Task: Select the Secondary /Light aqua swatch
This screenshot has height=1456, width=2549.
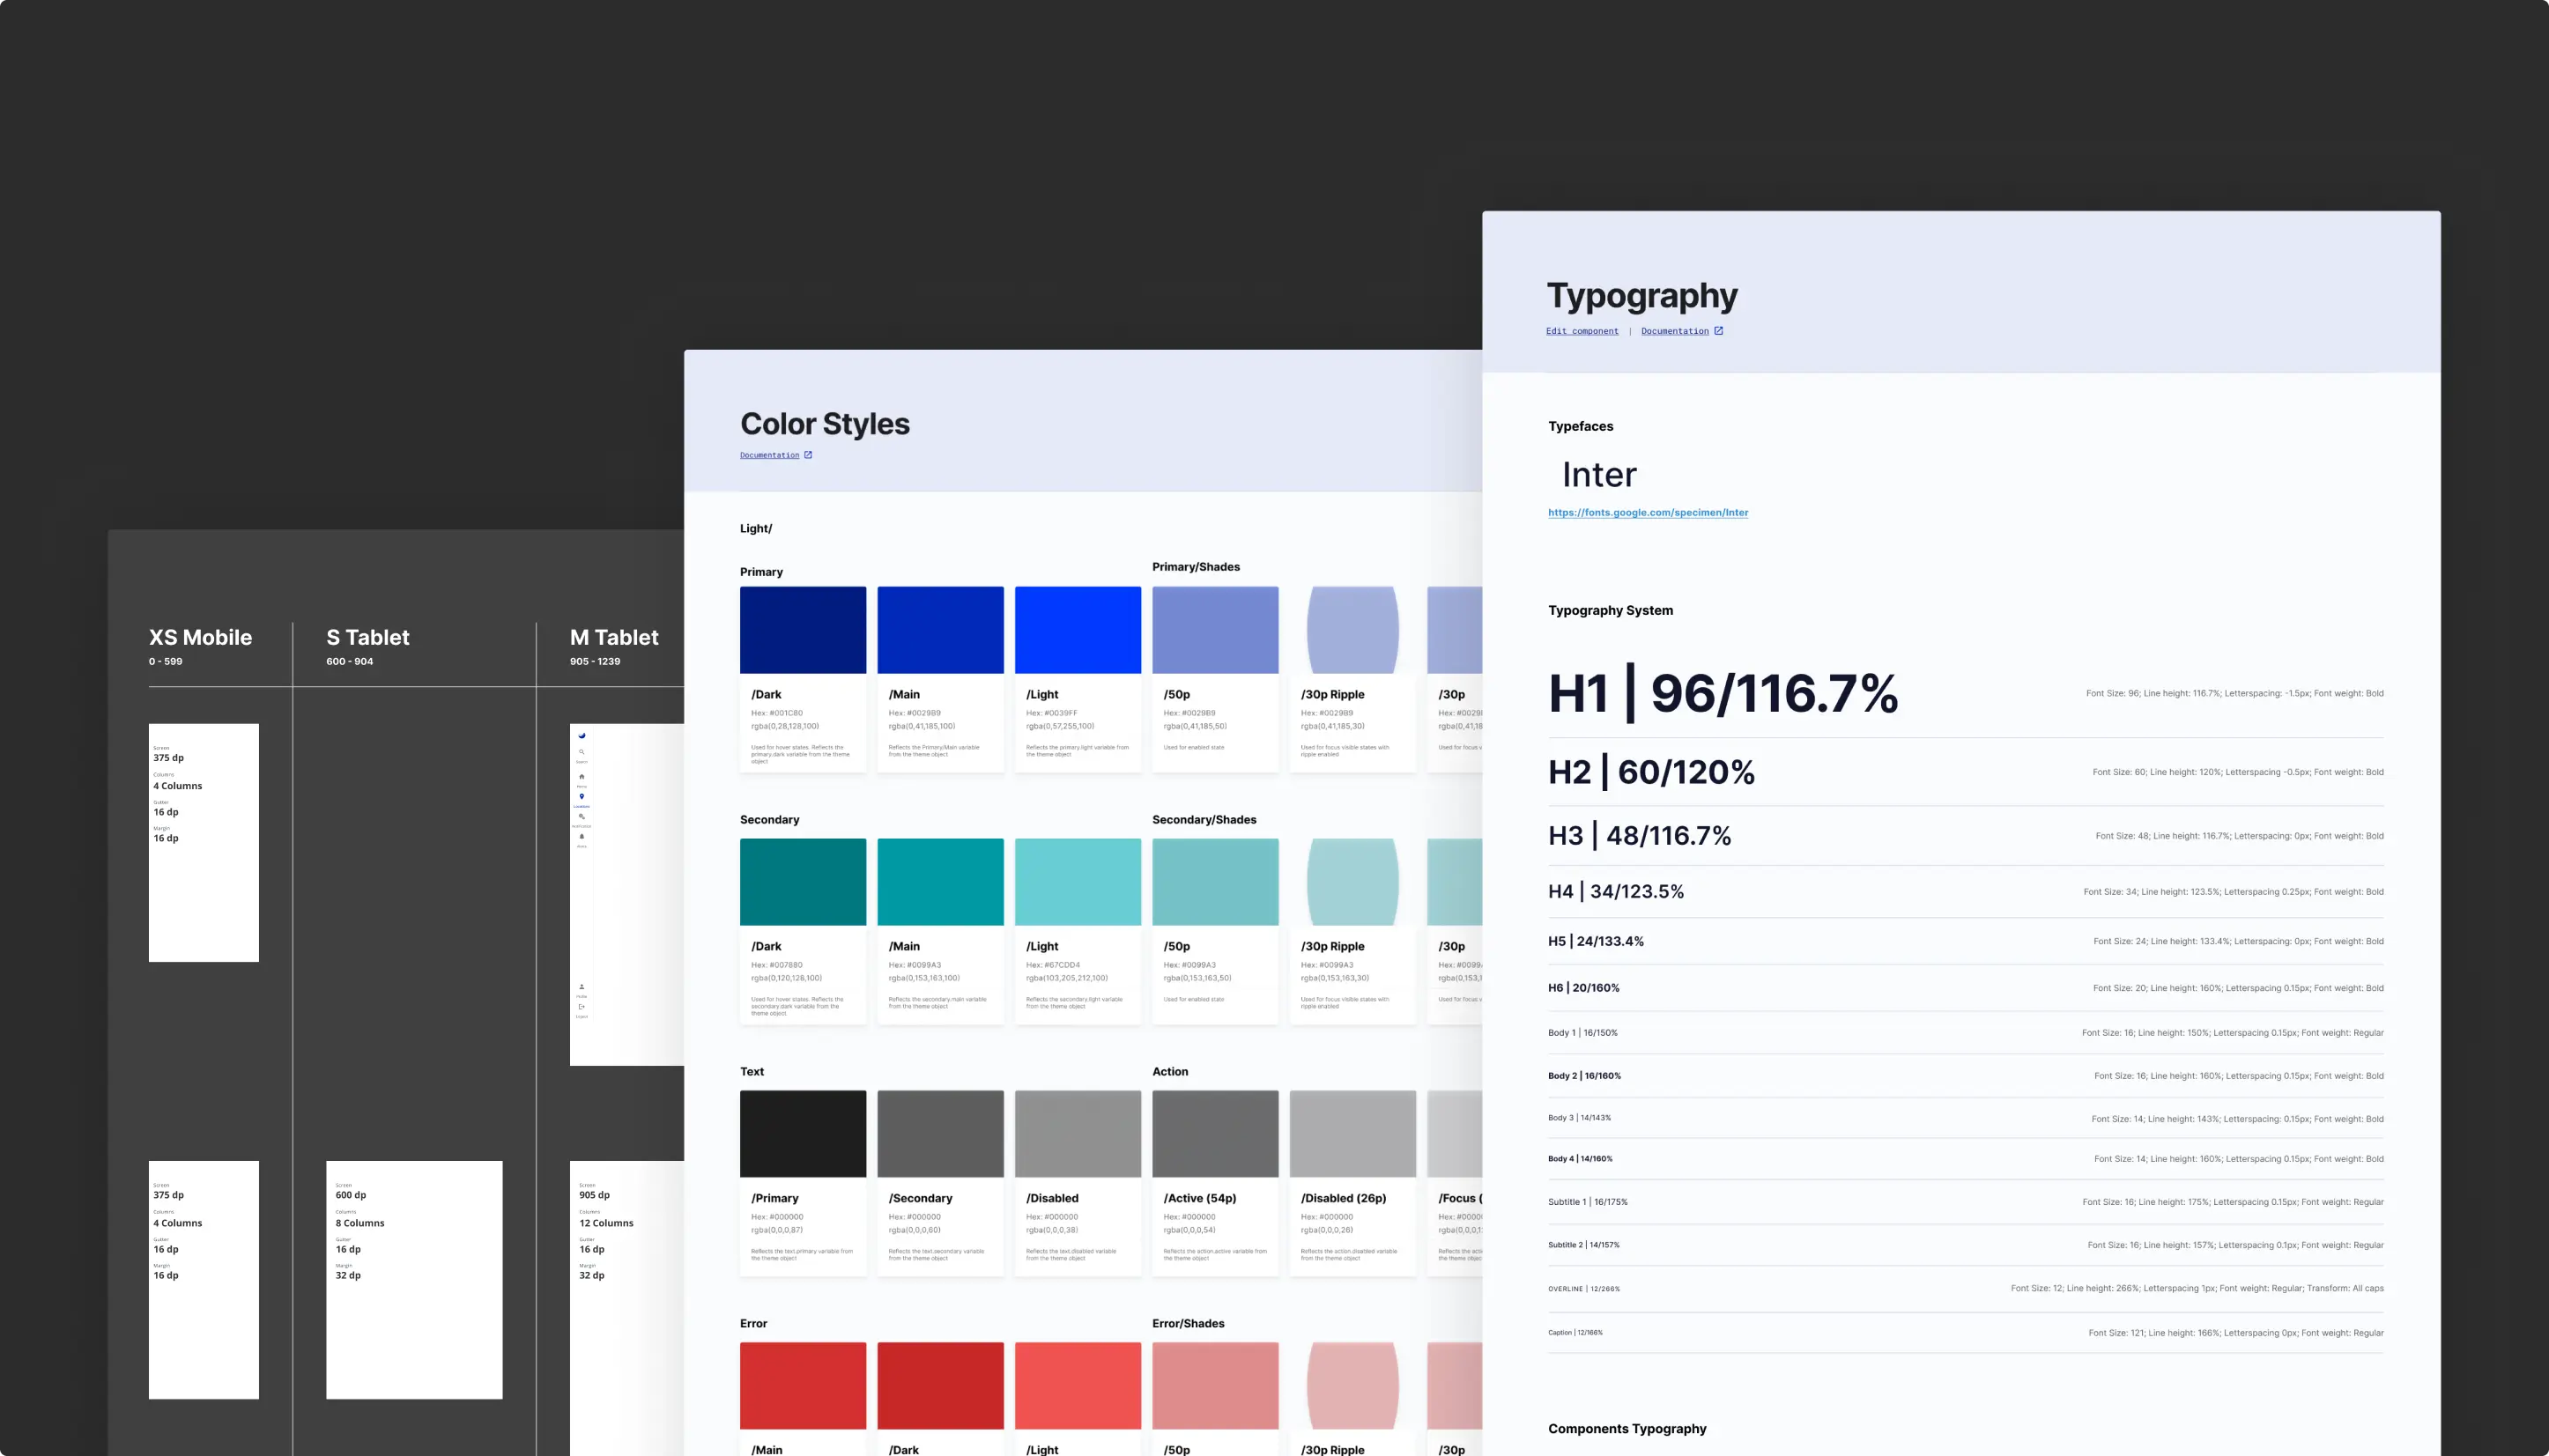Action: (1078, 882)
